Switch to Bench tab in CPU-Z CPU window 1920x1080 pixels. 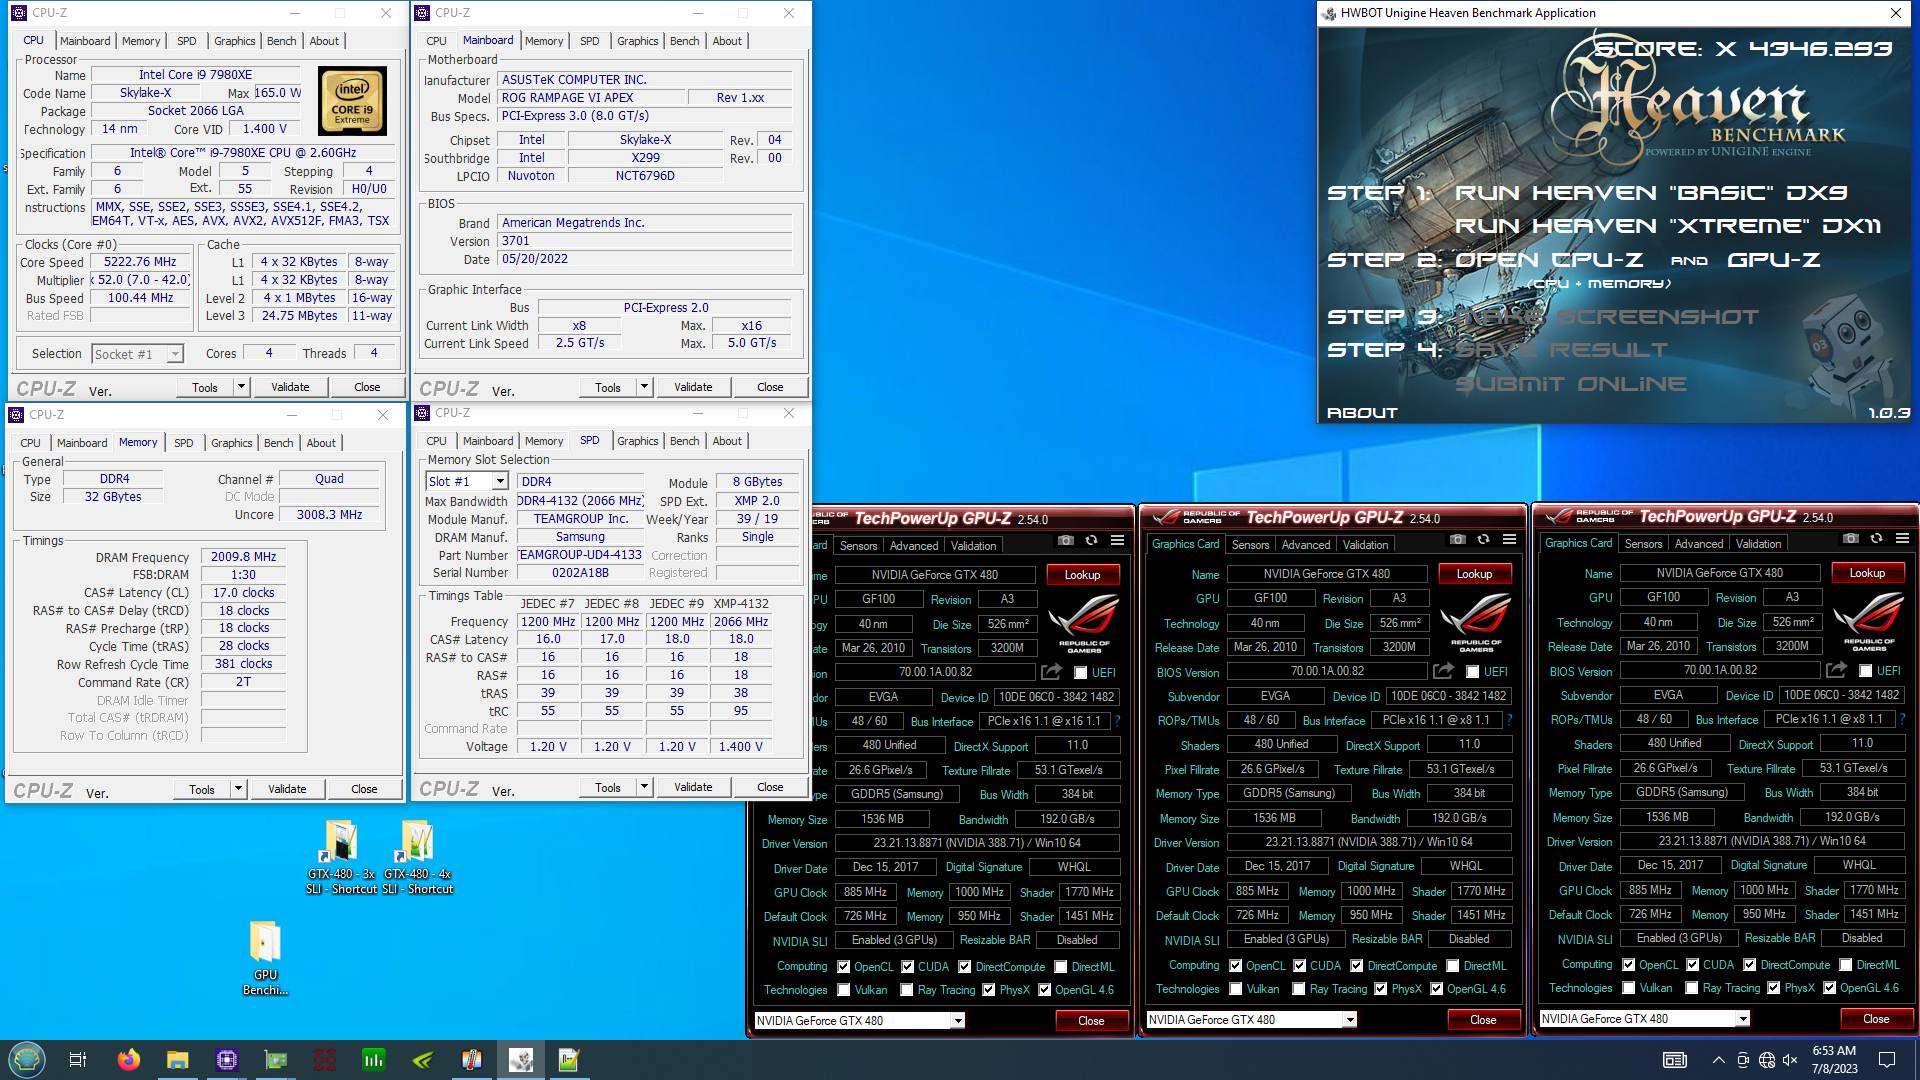click(282, 41)
